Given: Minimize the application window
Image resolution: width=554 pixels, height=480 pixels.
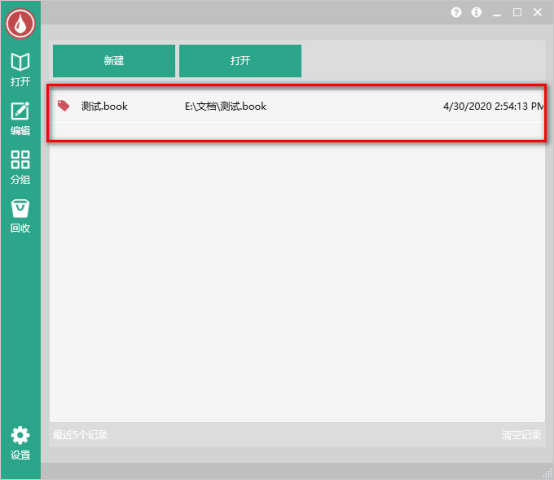Looking at the screenshot, I should tap(497, 13).
